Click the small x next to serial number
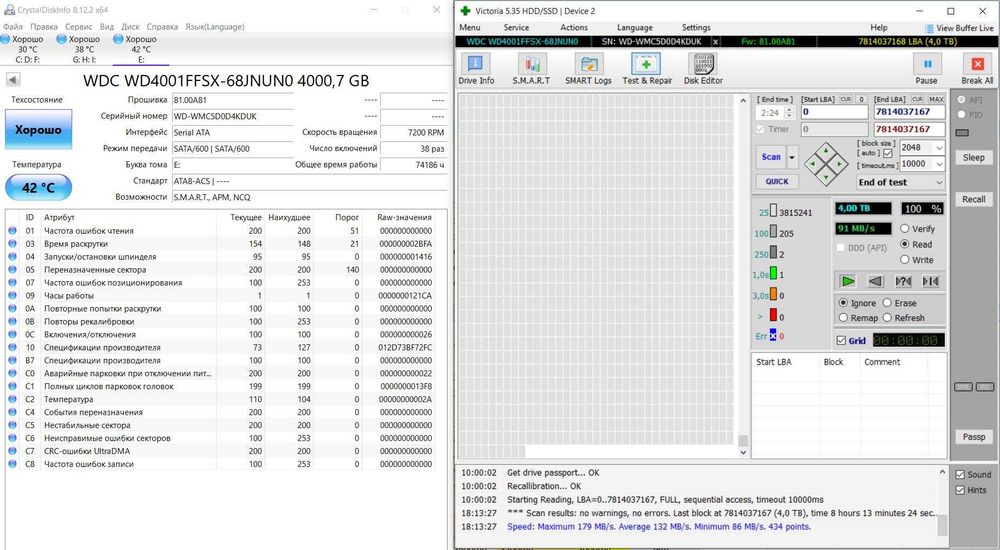The width and height of the screenshot is (1000, 550). point(716,41)
